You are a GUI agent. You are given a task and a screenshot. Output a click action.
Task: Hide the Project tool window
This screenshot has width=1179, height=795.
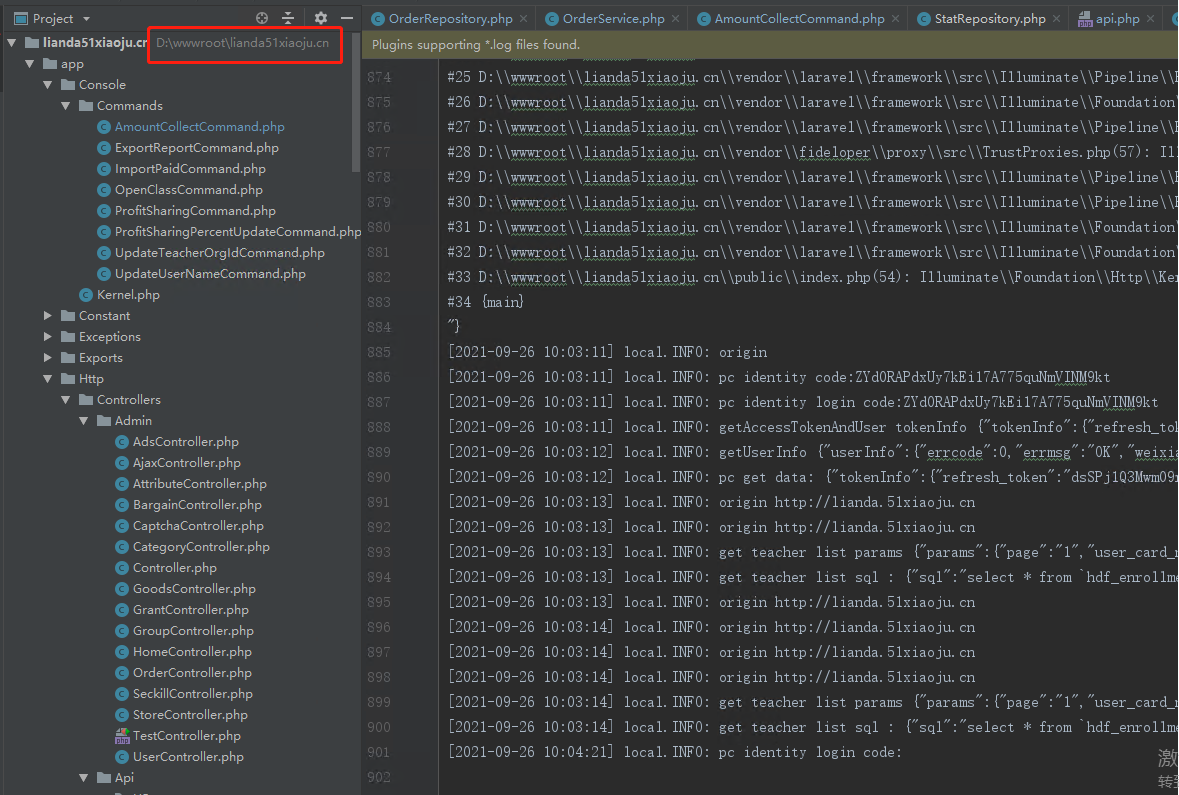click(347, 18)
